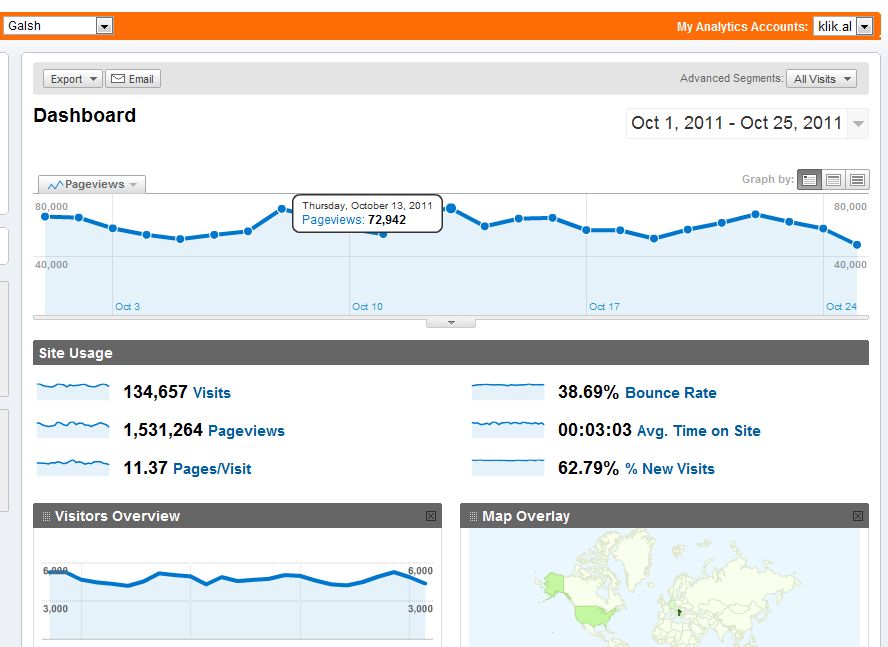The image size is (888, 647).
Task: Collapse the graph with bottom expander arrow
Action: pyautogui.click(x=451, y=323)
